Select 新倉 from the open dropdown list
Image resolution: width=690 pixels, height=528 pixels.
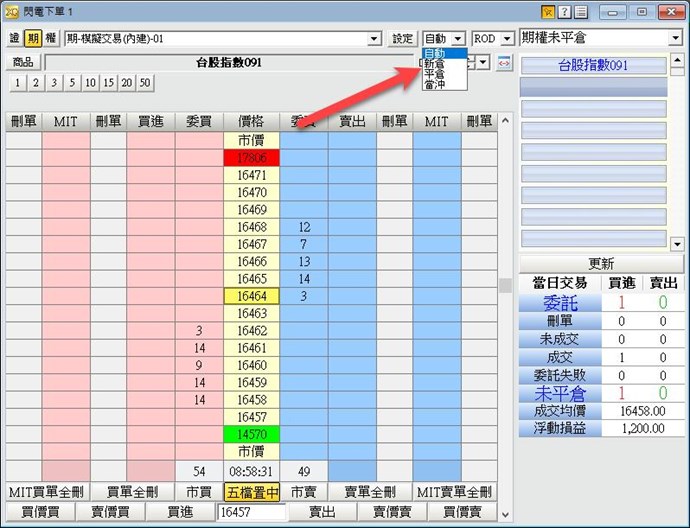435,63
